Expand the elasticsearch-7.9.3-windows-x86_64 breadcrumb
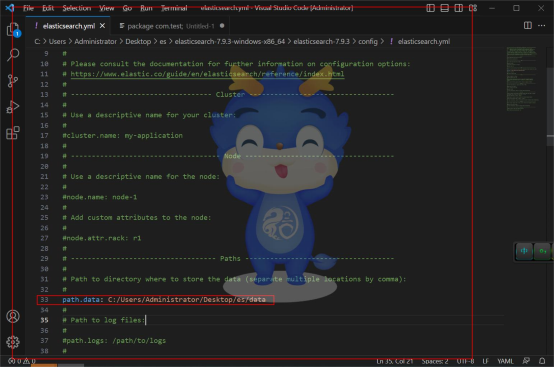The image size is (554, 367). [x=230, y=42]
